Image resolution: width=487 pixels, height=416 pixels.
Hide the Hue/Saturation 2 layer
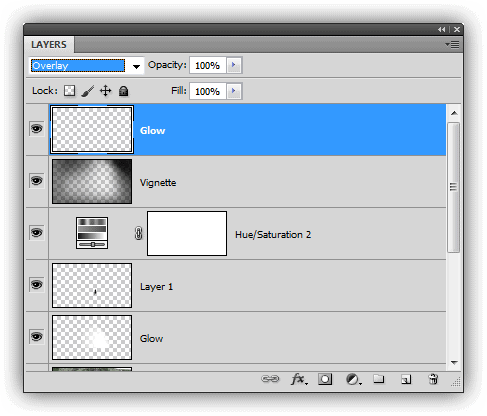click(x=37, y=232)
